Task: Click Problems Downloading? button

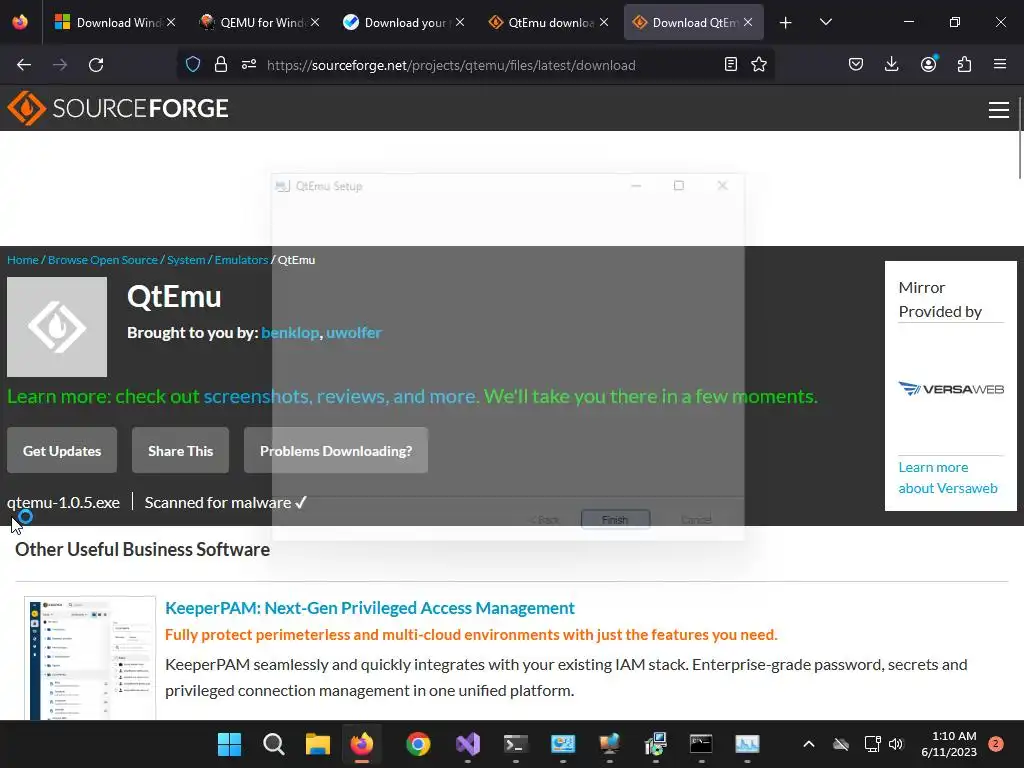Action: [x=336, y=451]
